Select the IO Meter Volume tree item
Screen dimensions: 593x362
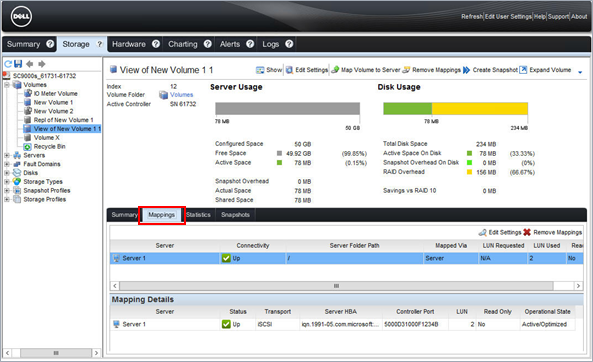click(x=55, y=93)
